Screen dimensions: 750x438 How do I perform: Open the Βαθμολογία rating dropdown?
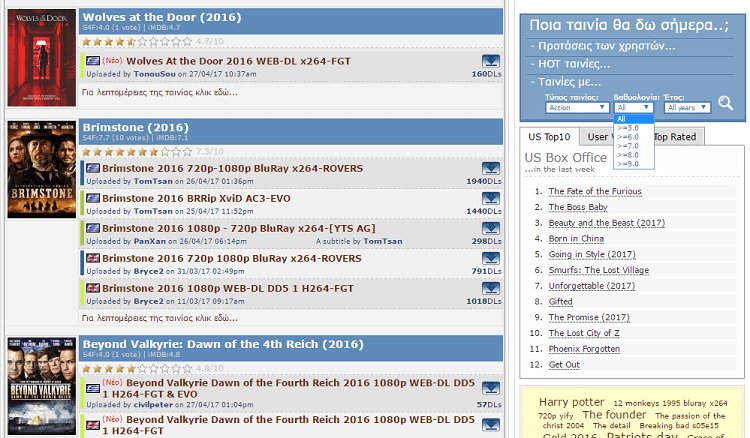pos(633,108)
